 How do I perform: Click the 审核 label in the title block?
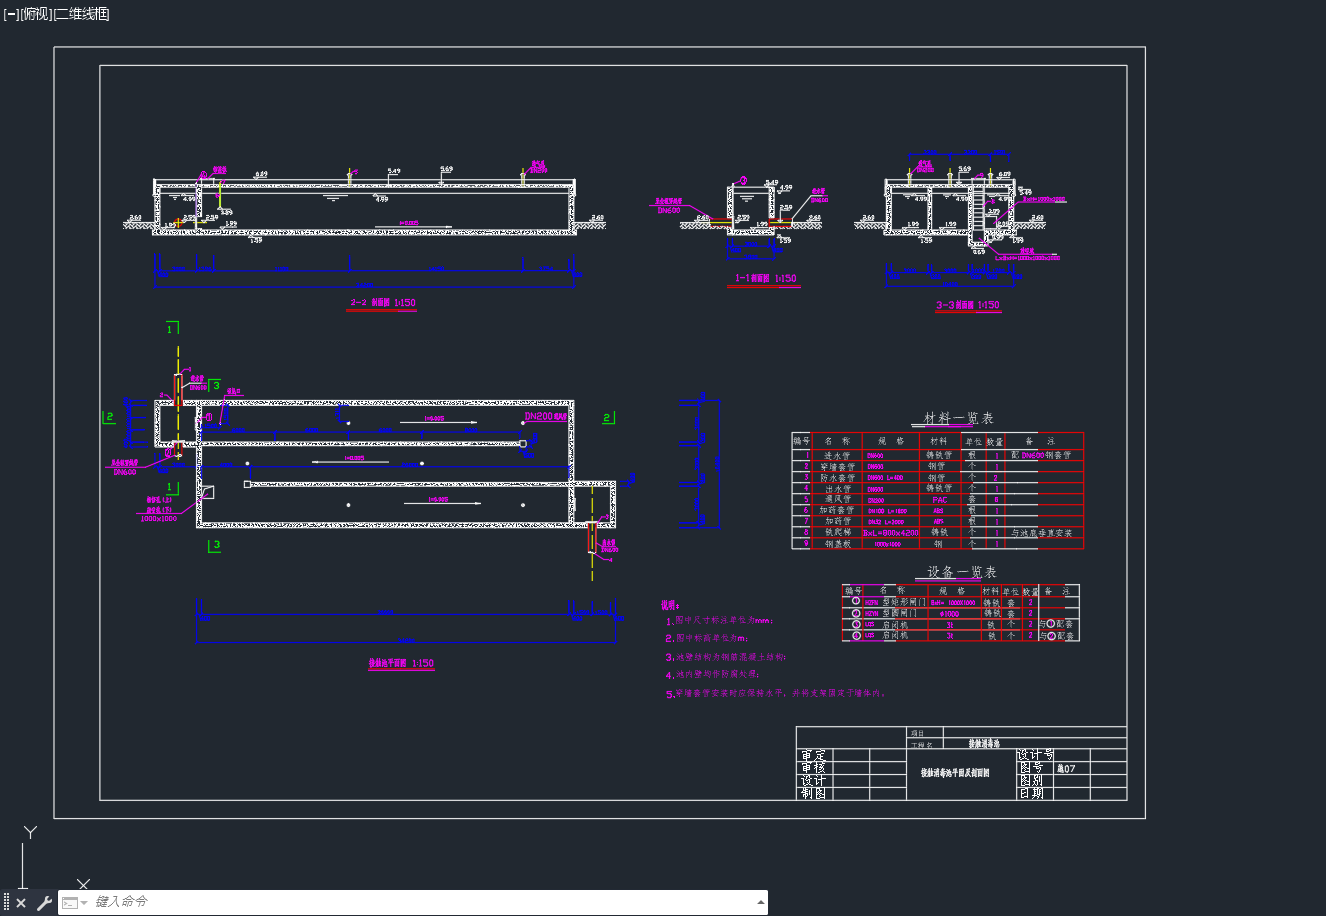point(813,768)
